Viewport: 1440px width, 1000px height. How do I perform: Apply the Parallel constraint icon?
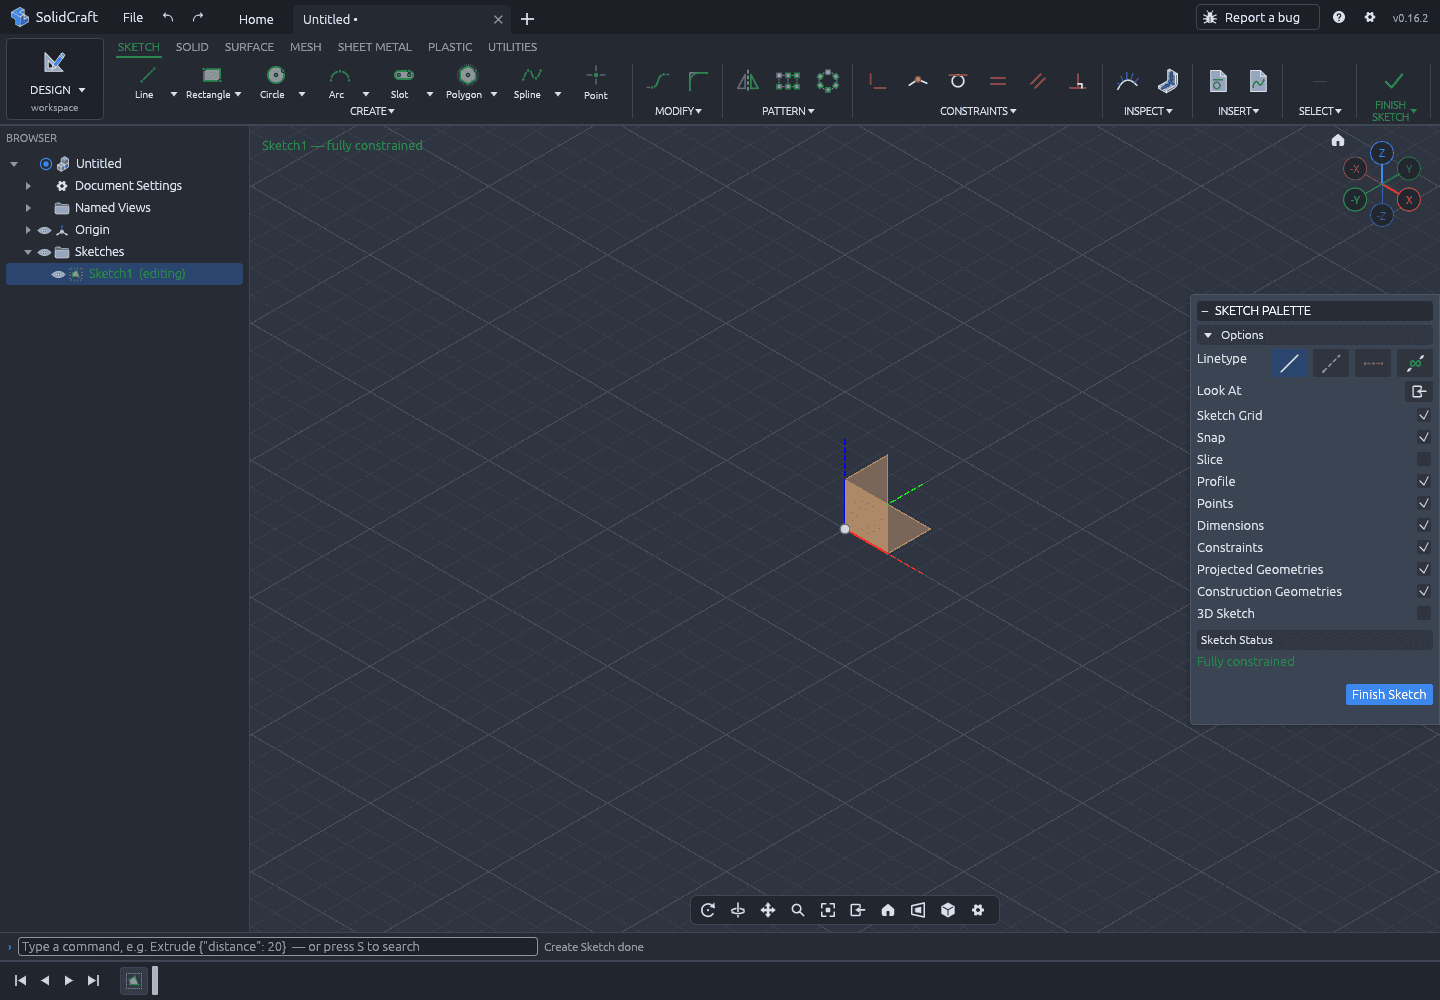click(1038, 81)
